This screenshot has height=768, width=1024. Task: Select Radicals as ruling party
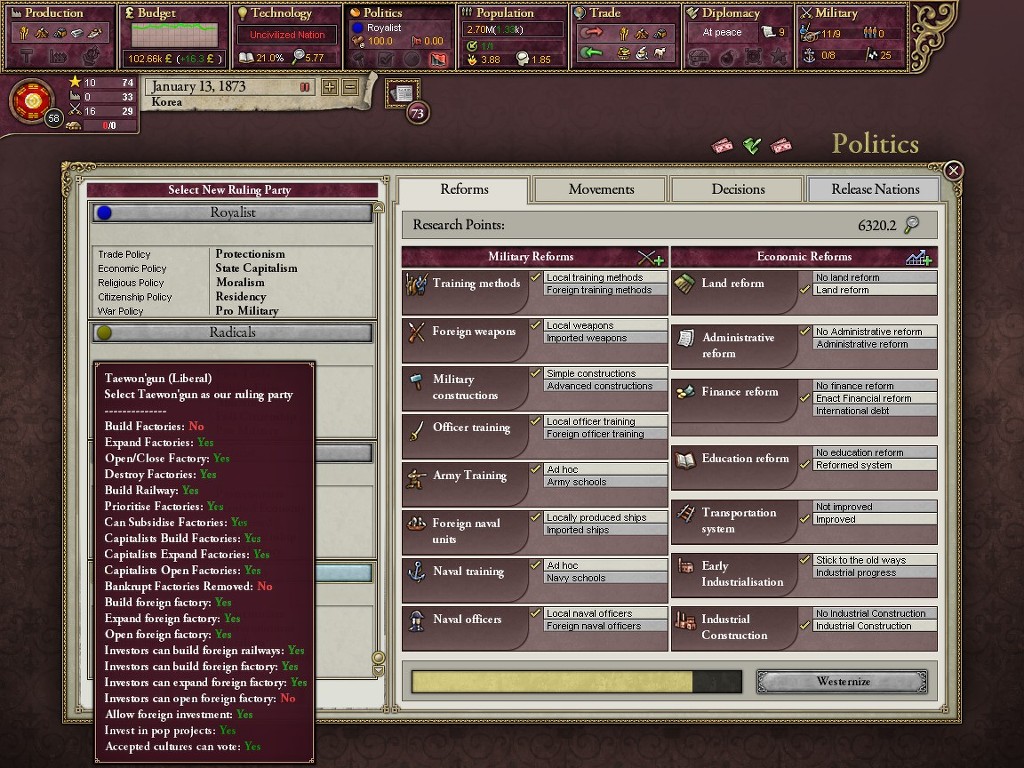232,332
